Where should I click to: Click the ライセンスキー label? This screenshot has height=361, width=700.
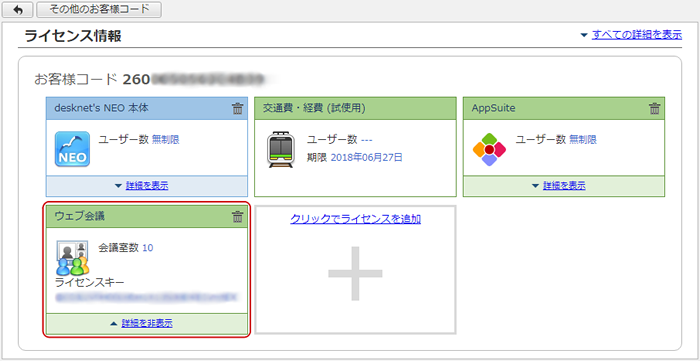90,282
